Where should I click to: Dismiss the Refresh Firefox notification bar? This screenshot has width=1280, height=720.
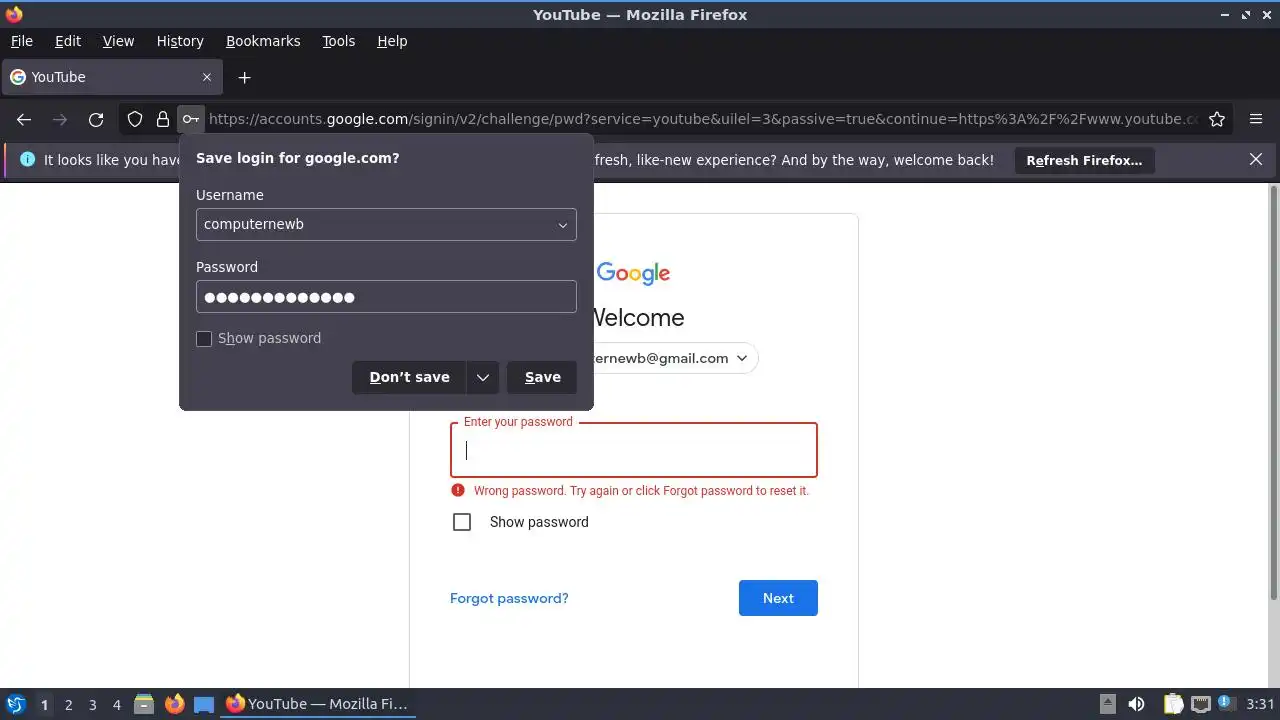1256,159
